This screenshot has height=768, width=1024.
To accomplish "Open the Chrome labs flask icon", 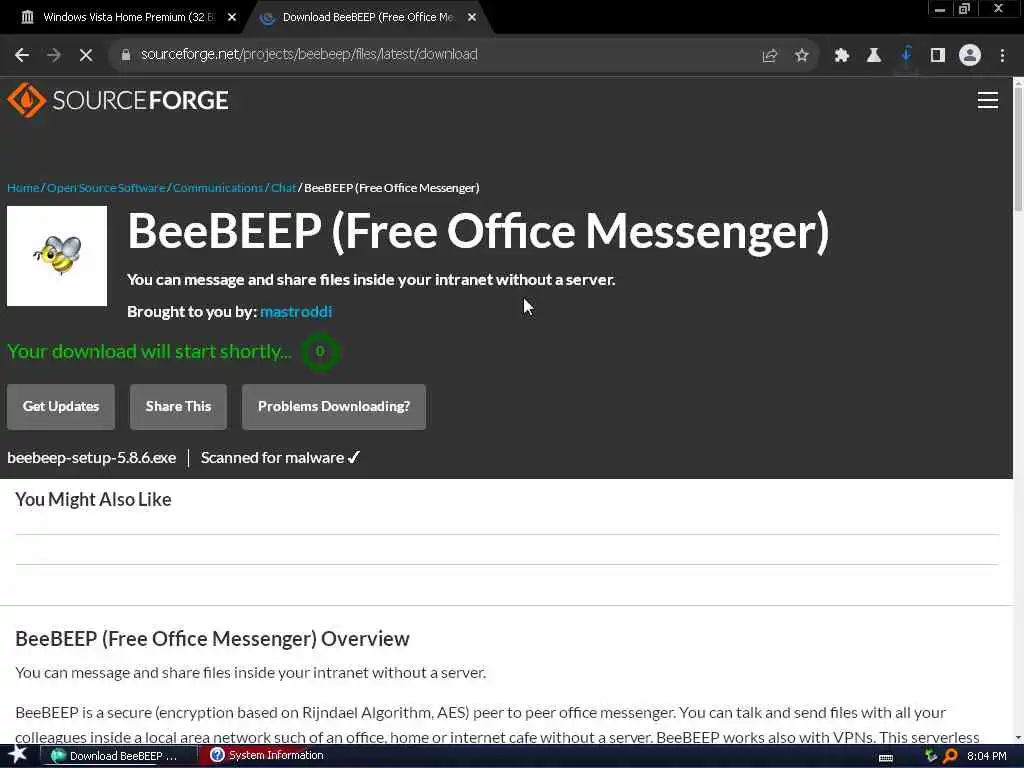I will pyautogui.click(x=874, y=56).
